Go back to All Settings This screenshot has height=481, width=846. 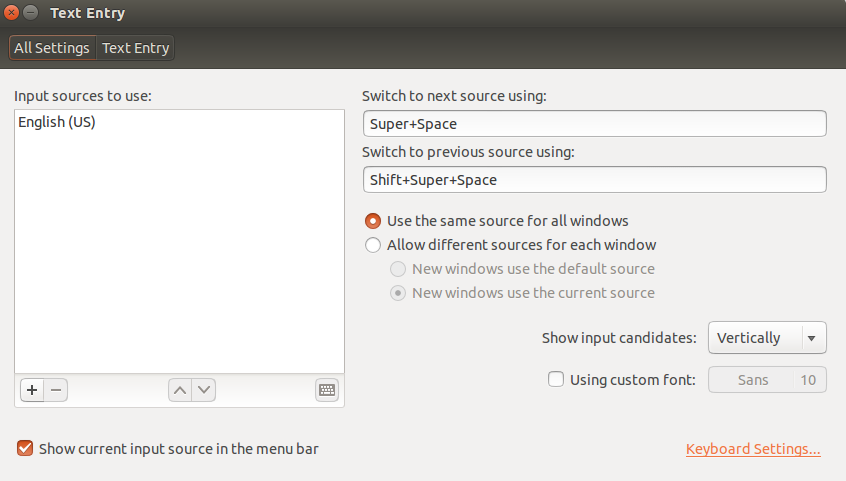coord(52,48)
